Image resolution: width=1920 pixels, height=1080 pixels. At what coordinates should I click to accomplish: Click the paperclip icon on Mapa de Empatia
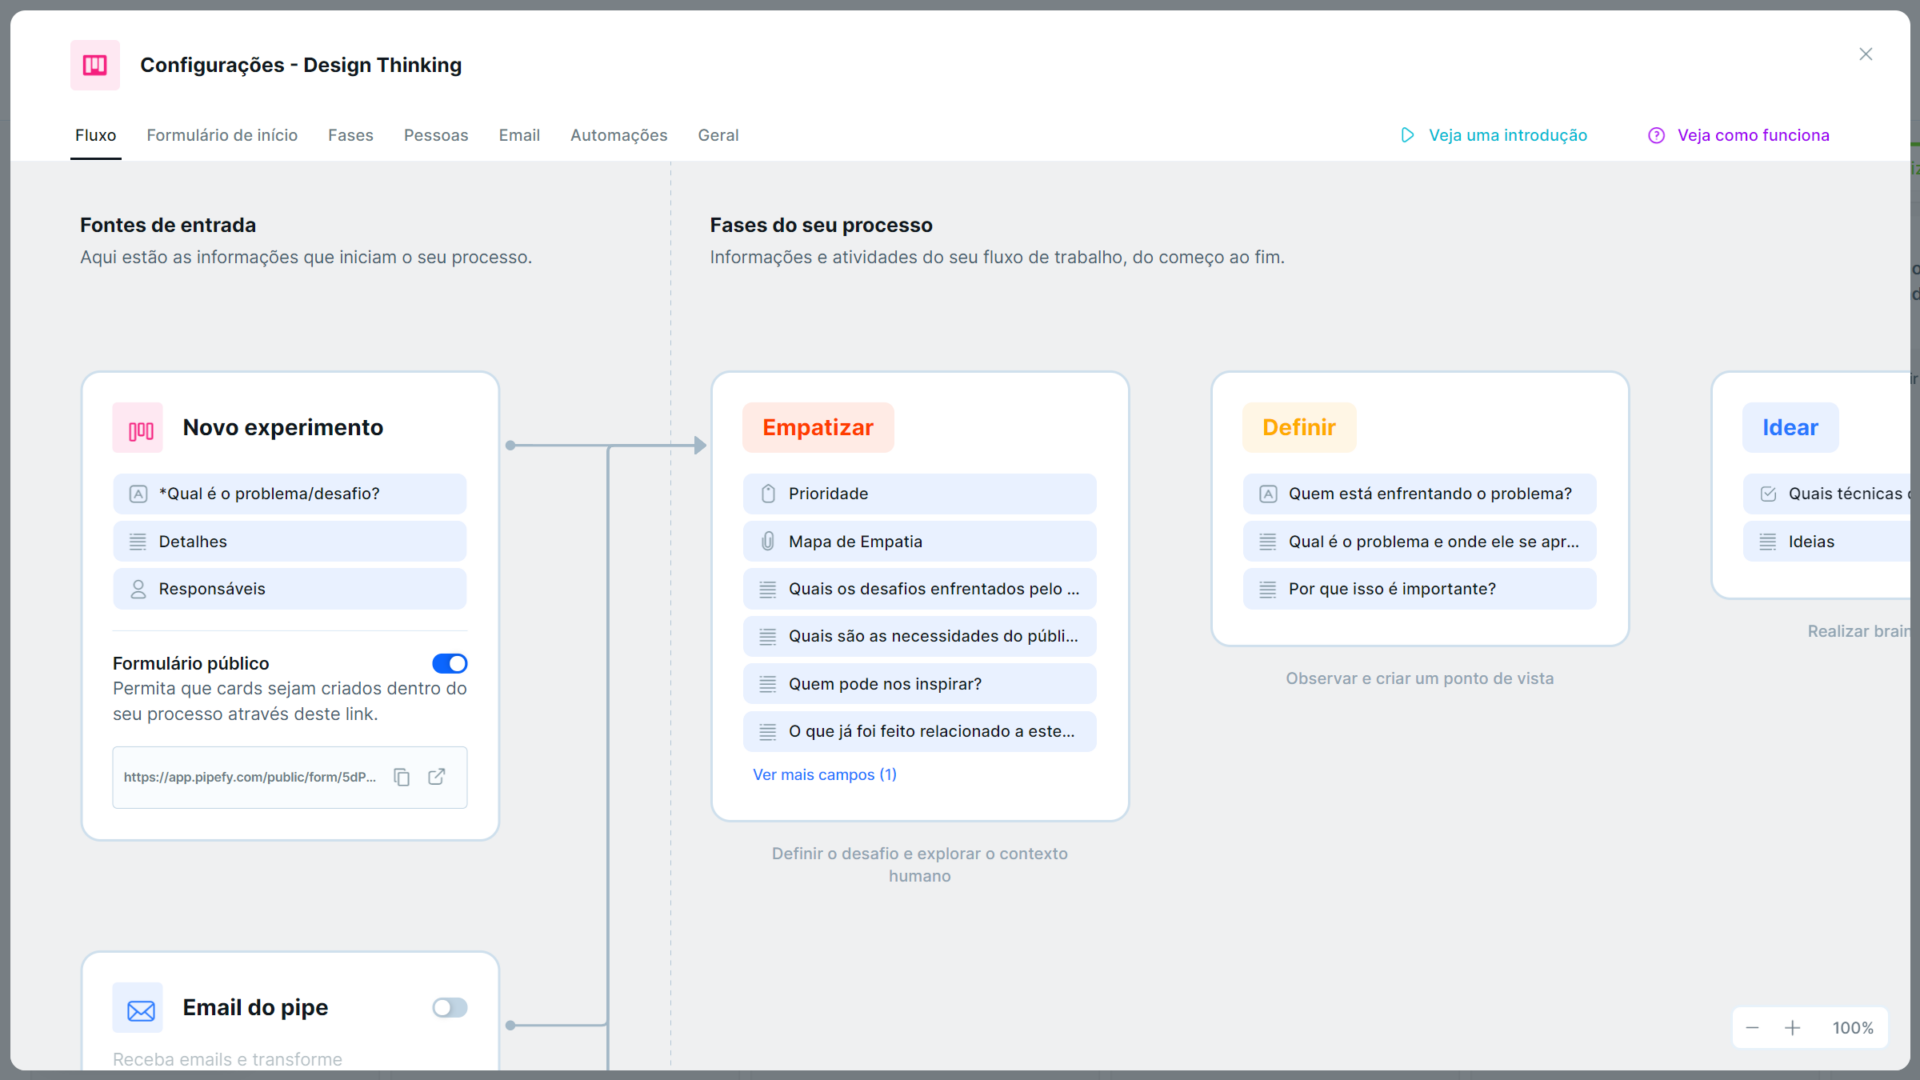coord(767,541)
